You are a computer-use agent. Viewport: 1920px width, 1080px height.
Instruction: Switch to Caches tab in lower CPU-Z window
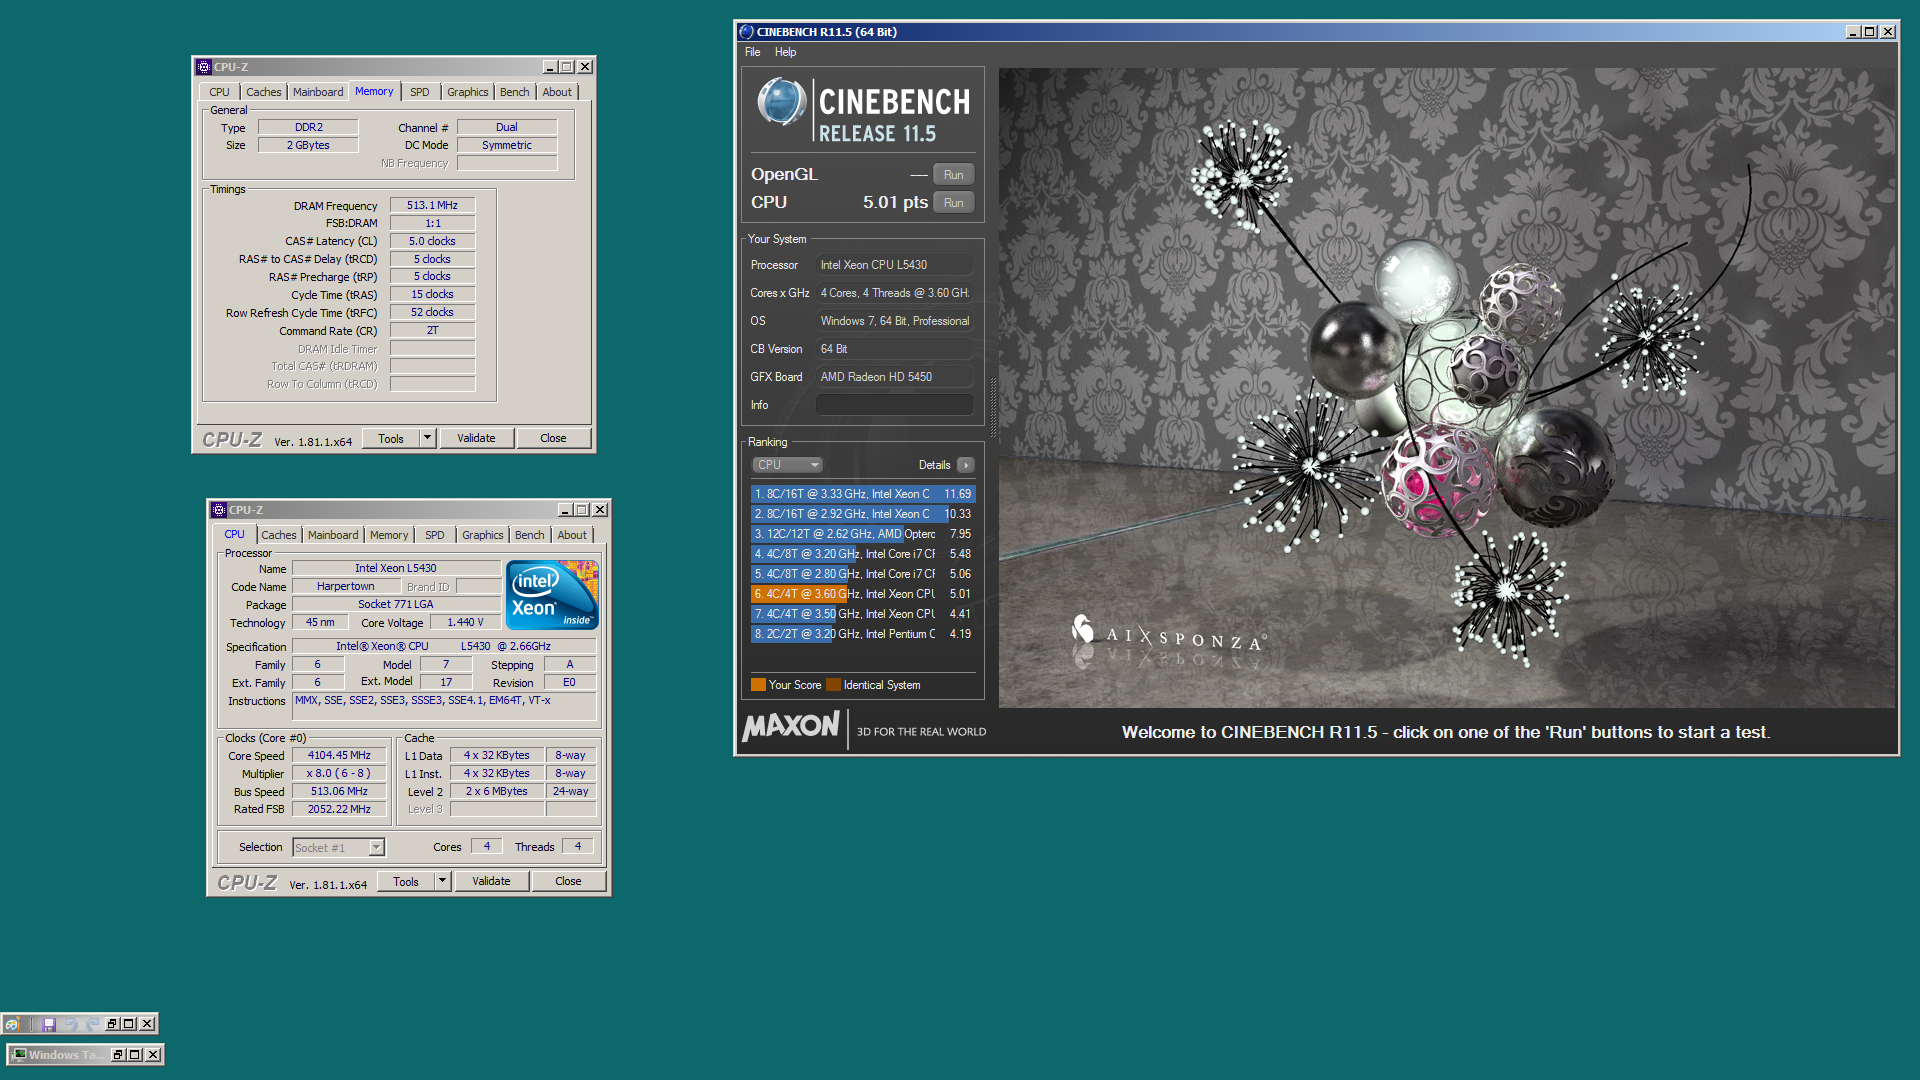click(x=278, y=535)
